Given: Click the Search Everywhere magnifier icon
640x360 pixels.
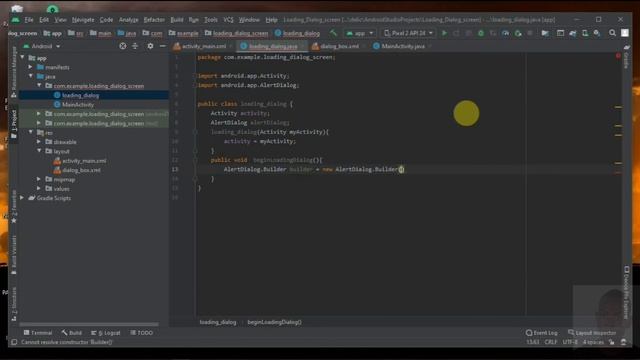Looking at the screenshot, I should click(612, 33).
